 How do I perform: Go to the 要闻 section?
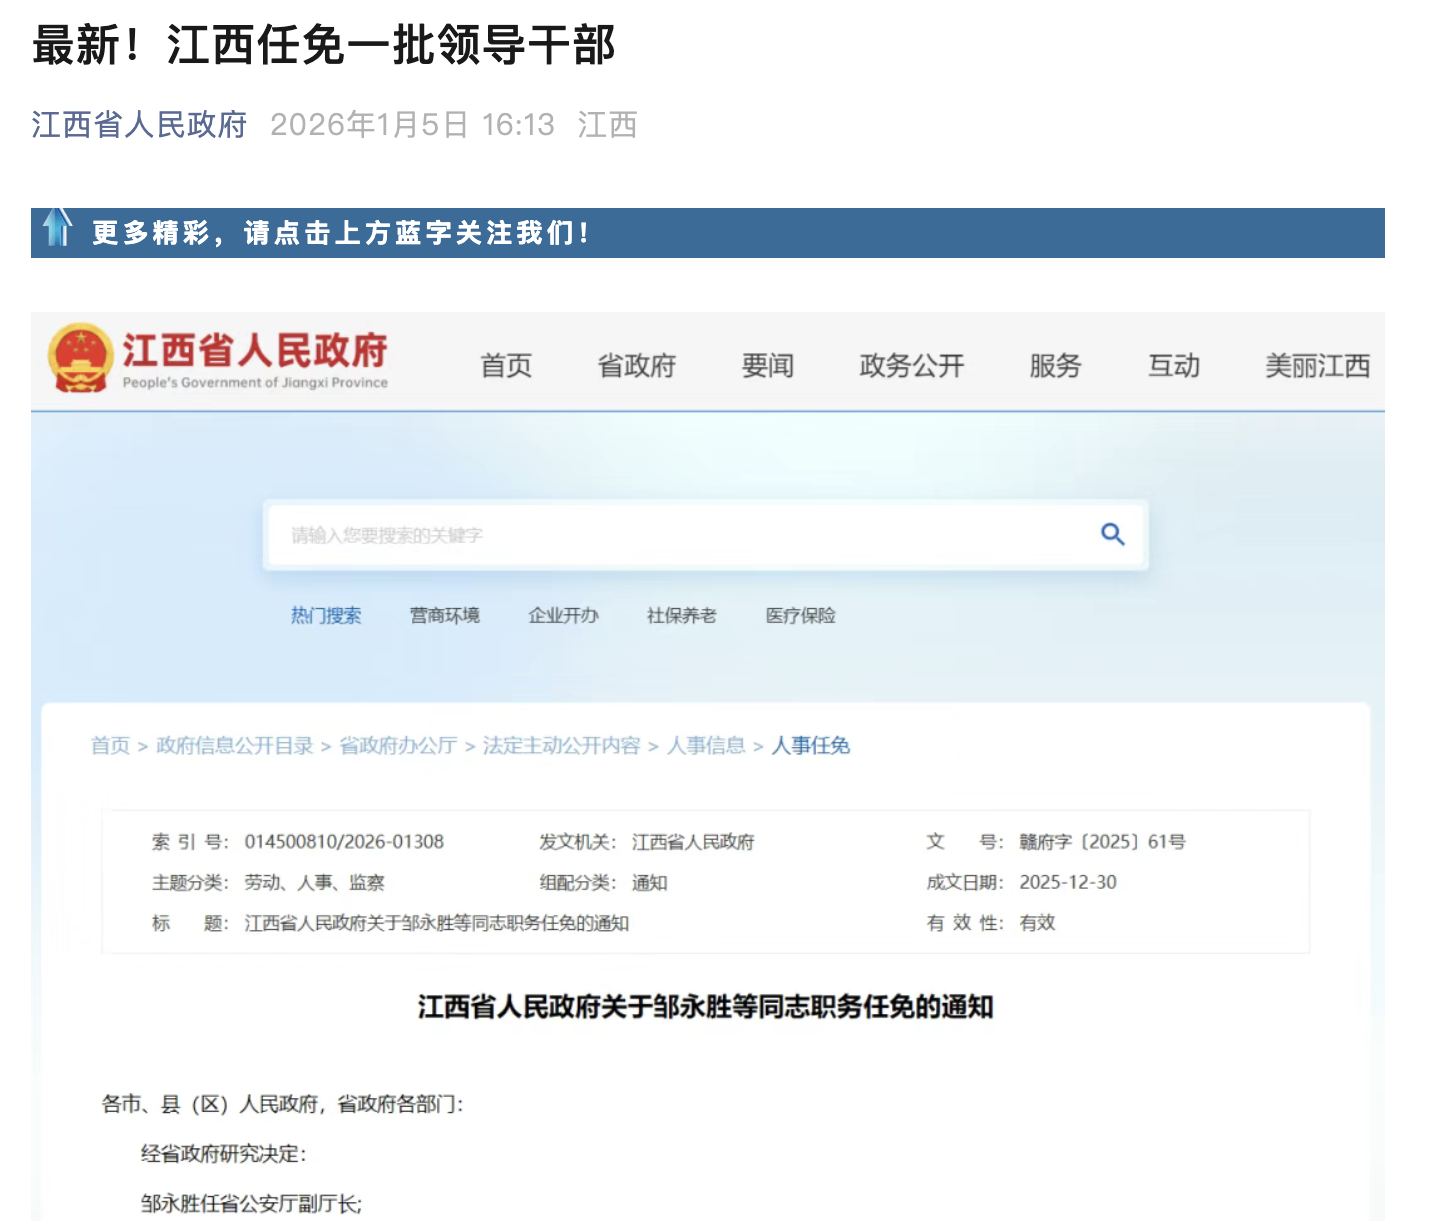click(767, 366)
